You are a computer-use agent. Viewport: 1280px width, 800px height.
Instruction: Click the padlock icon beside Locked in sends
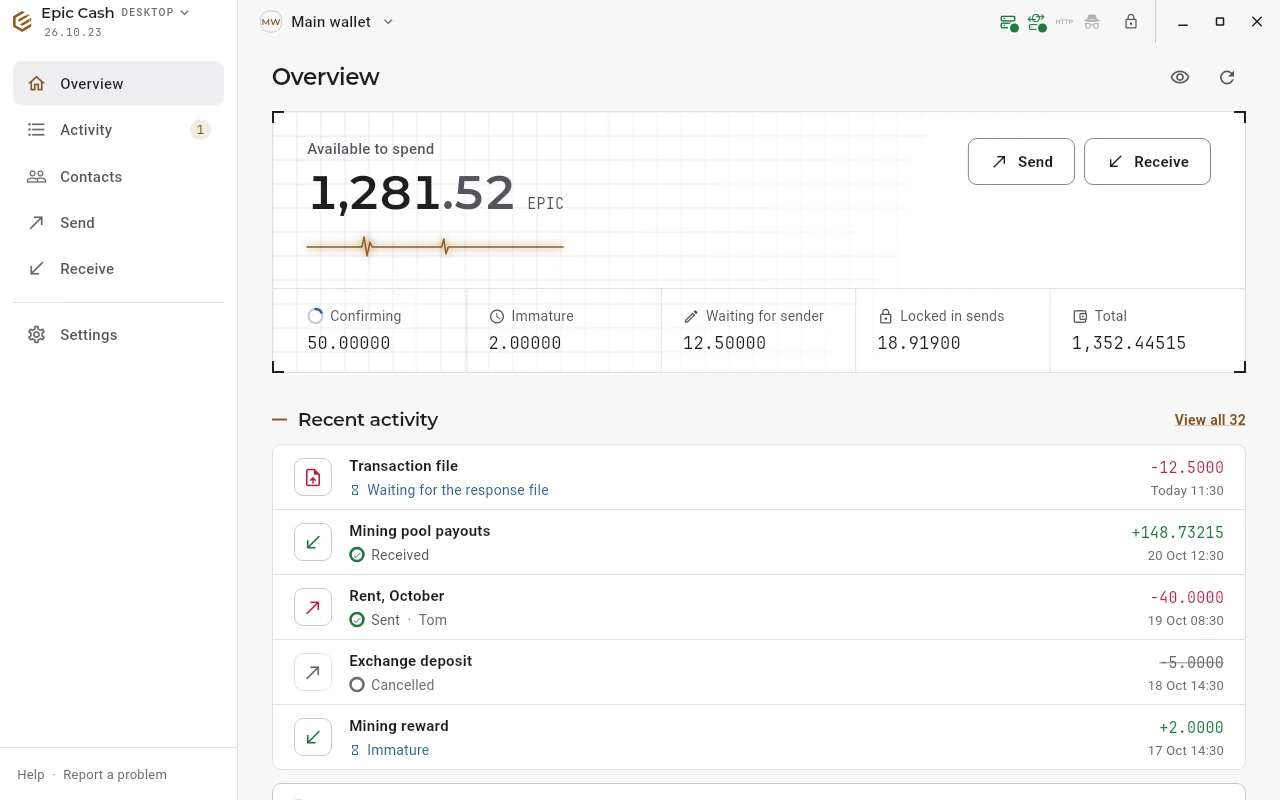885,316
